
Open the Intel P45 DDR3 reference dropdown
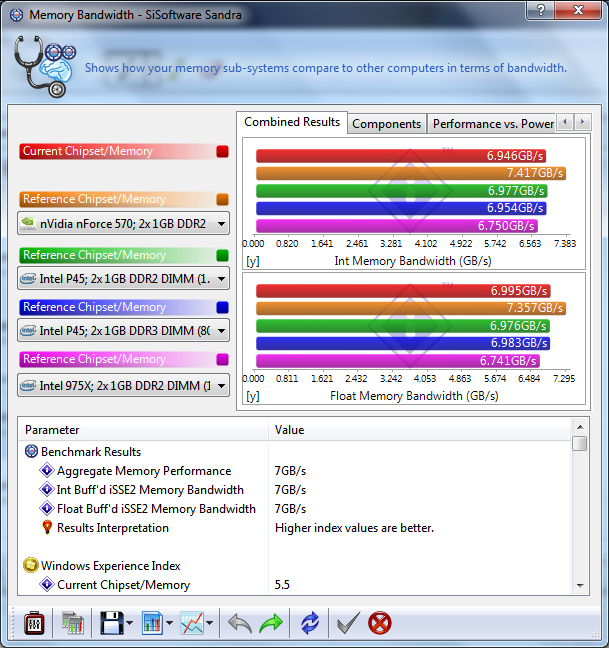123,330
